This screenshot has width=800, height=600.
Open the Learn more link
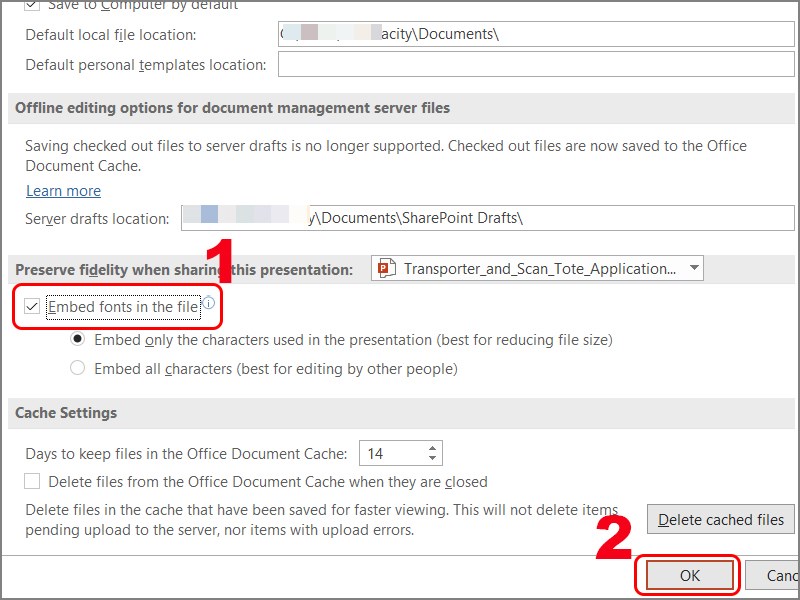62,190
